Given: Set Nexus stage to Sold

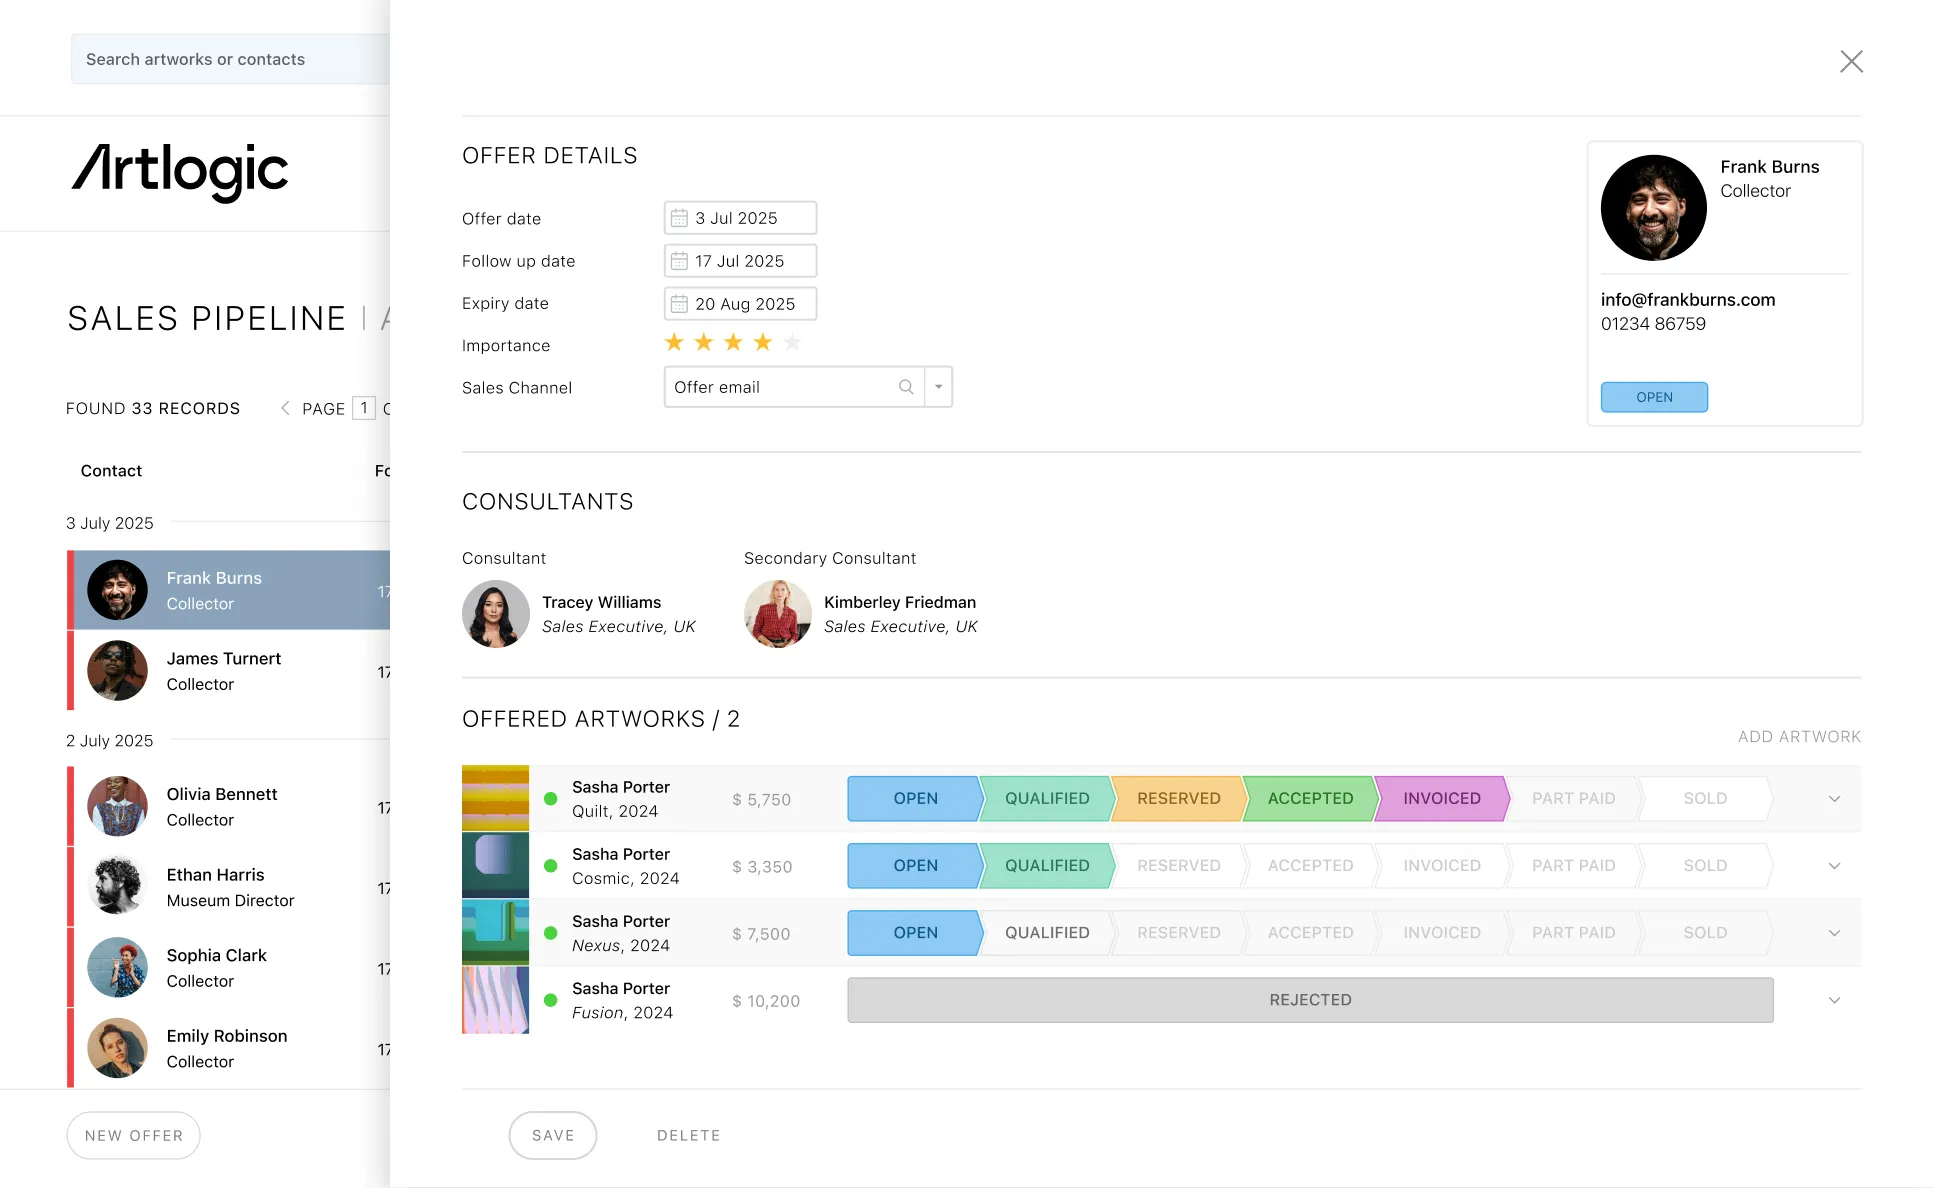Looking at the screenshot, I should 1705,933.
